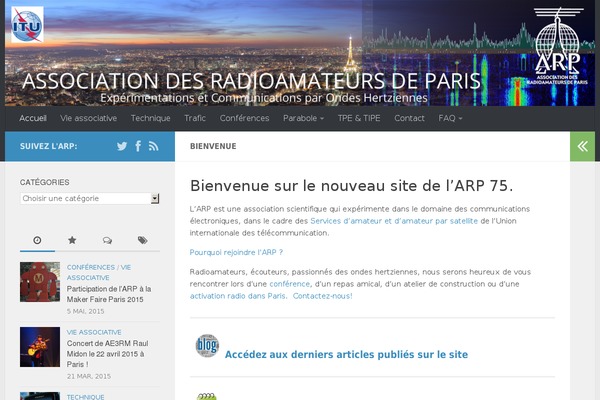Open the ARP Facebook page icon
Viewport: 600px width, 400px height.
pyautogui.click(x=138, y=146)
